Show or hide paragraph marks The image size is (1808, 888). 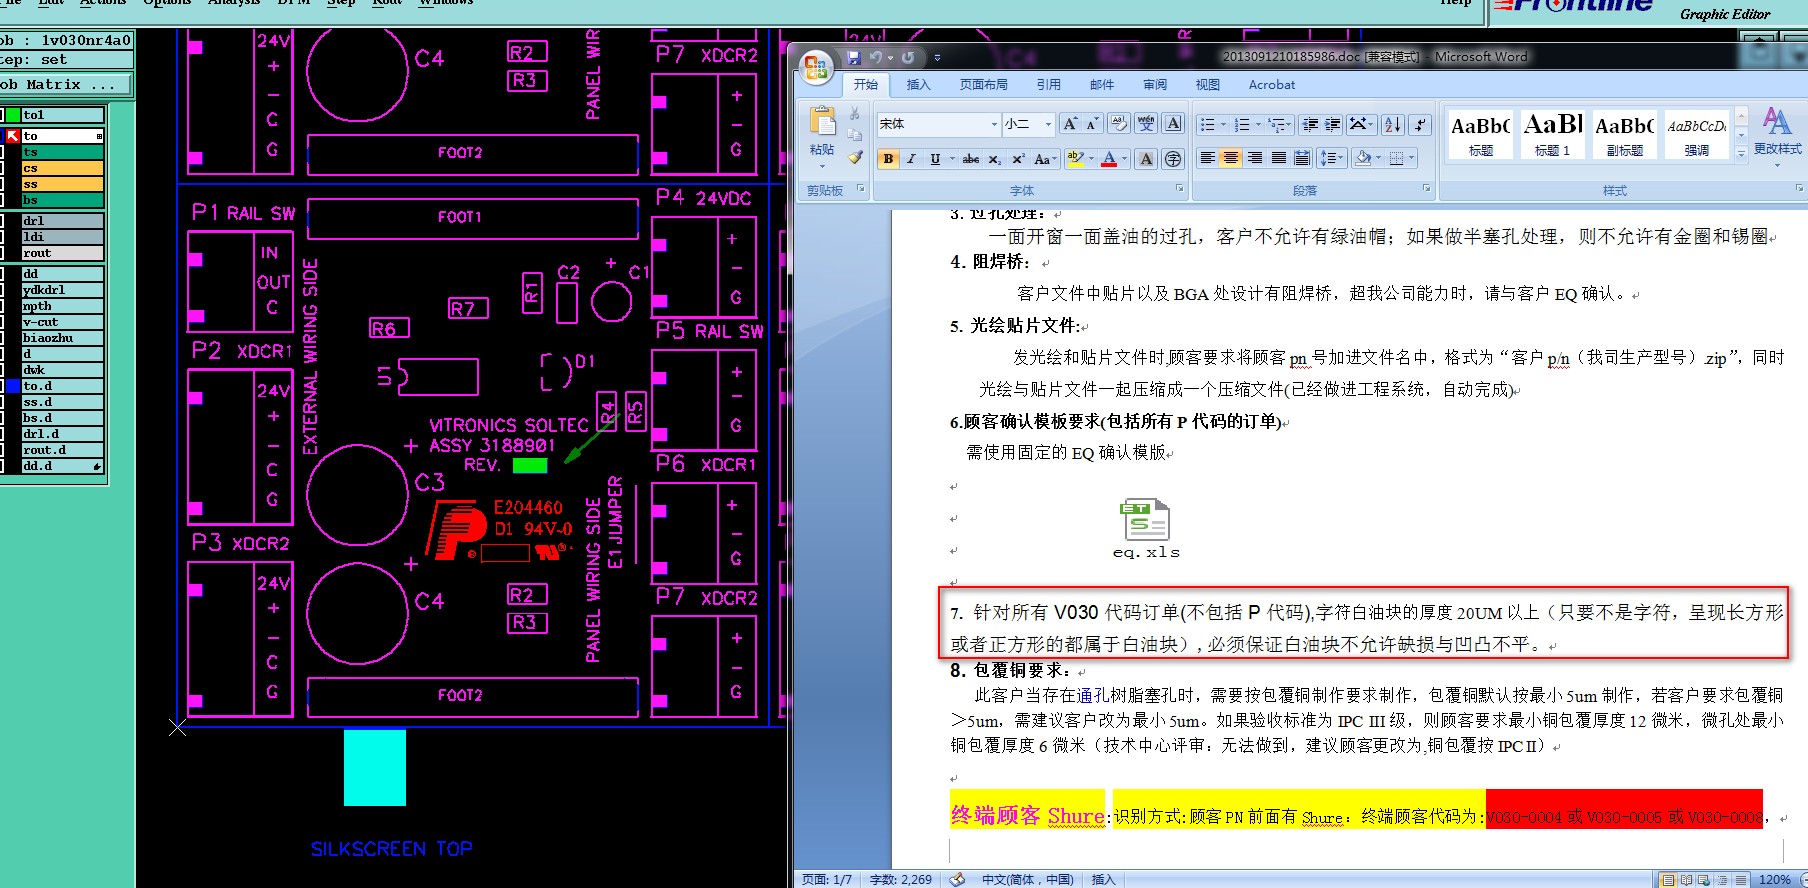coord(1420,124)
